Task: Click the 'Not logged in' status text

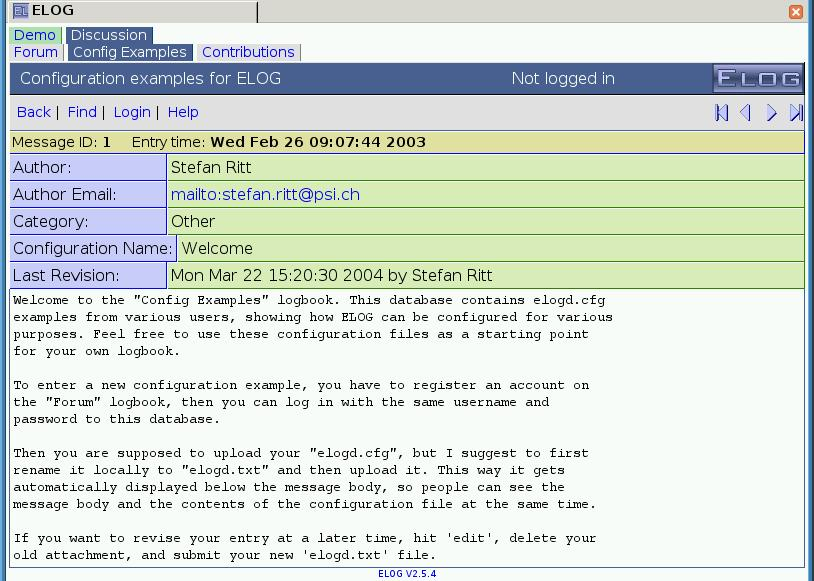Action: click(x=563, y=79)
